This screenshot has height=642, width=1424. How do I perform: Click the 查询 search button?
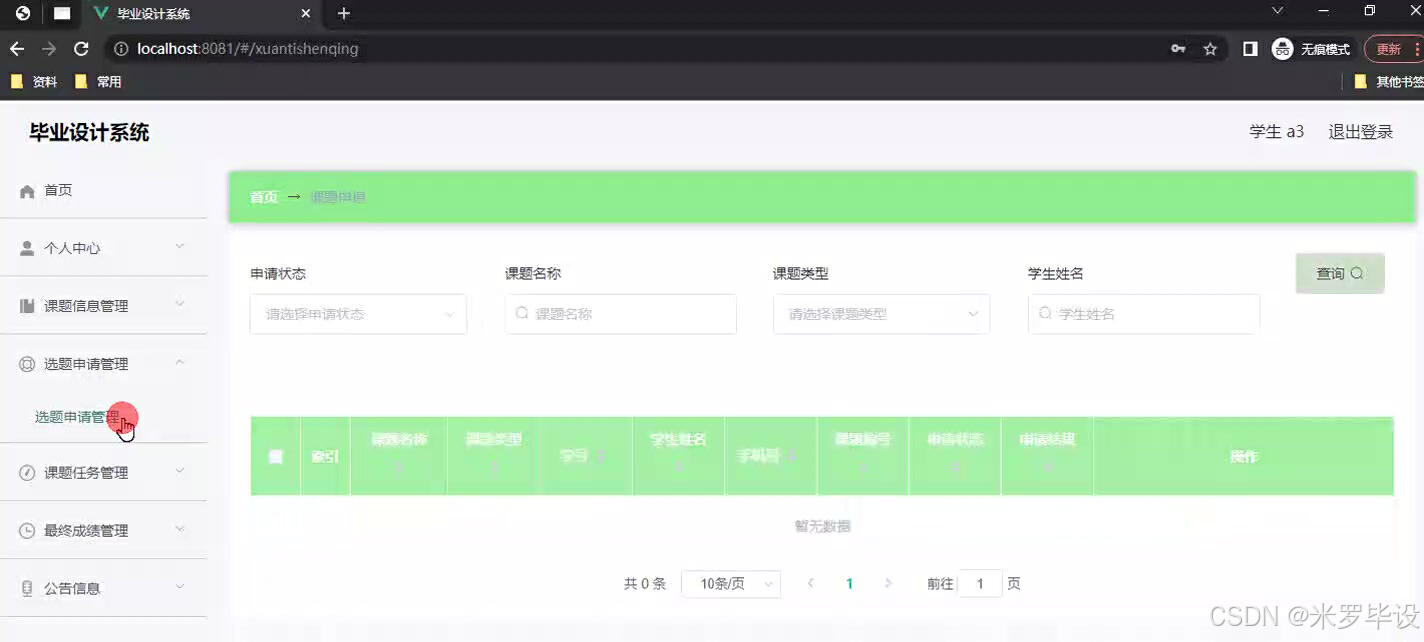1339,272
